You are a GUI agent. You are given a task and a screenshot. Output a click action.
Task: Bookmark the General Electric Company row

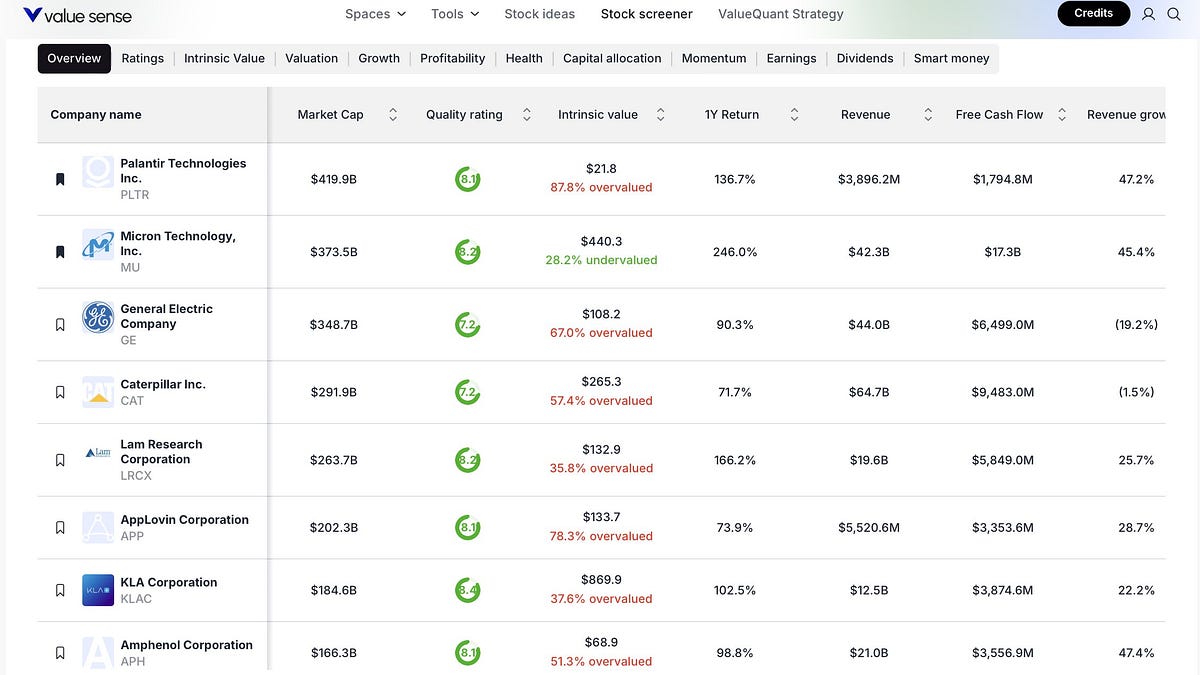click(x=60, y=325)
